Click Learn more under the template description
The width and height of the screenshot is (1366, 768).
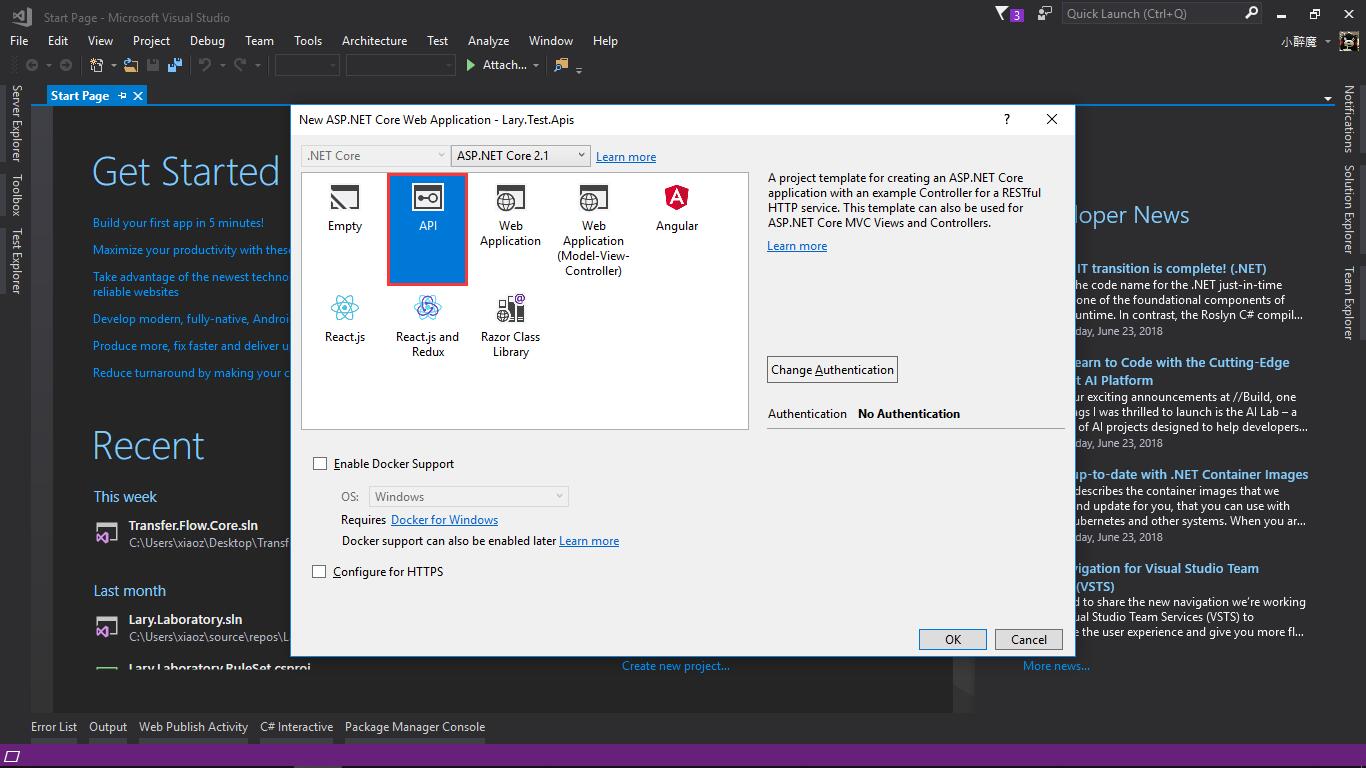click(797, 246)
